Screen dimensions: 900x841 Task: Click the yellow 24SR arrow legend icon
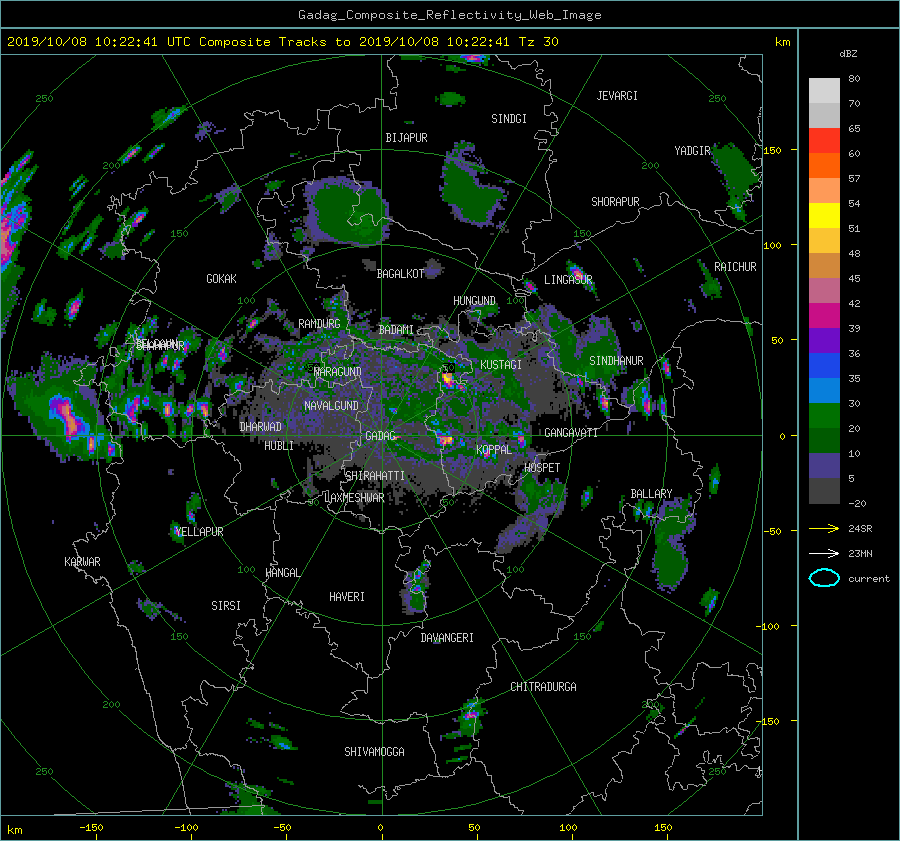click(824, 528)
